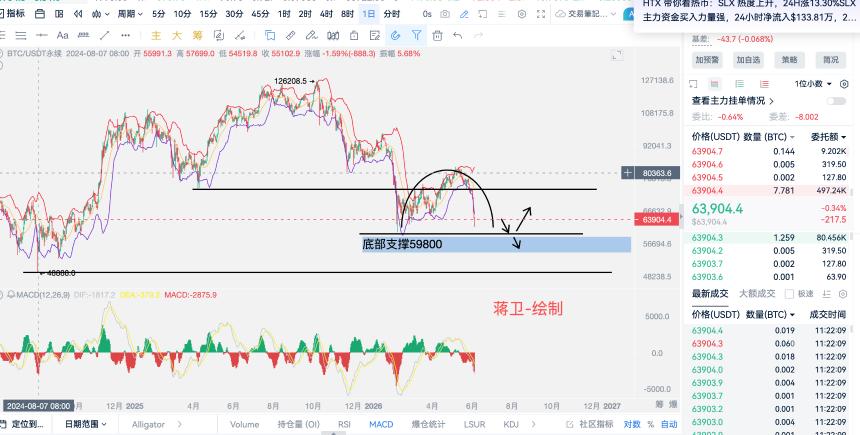Open the 1位小数 decimal precision dropdown
This screenshot has width=860, height=435.
pos(813,84)
